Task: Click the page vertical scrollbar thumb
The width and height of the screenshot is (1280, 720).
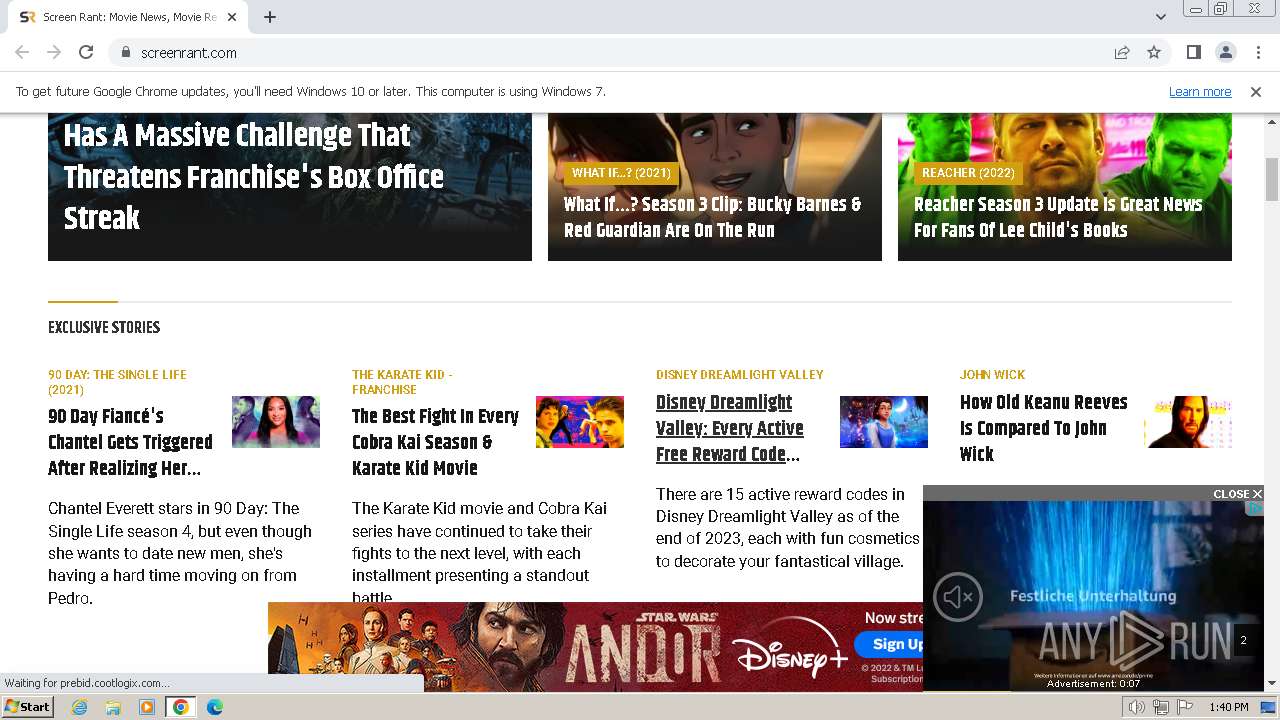Action: point(1272,178)
